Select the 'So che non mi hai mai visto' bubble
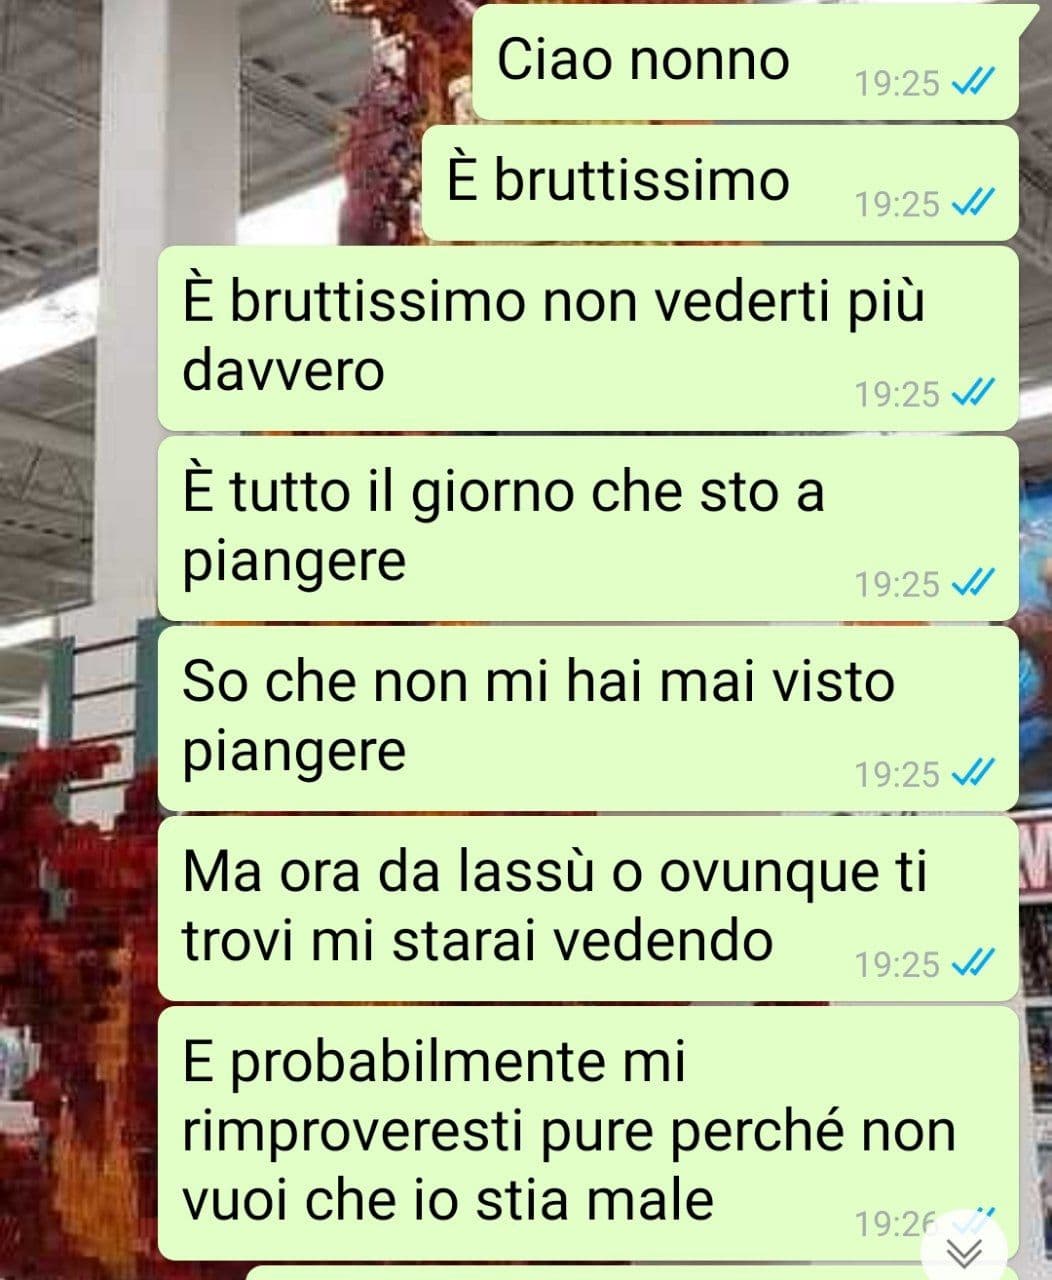 tap(588, 718)
